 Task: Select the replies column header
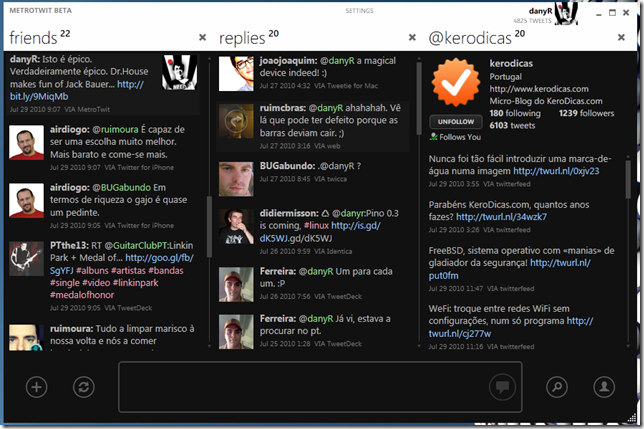pos(249,38)
